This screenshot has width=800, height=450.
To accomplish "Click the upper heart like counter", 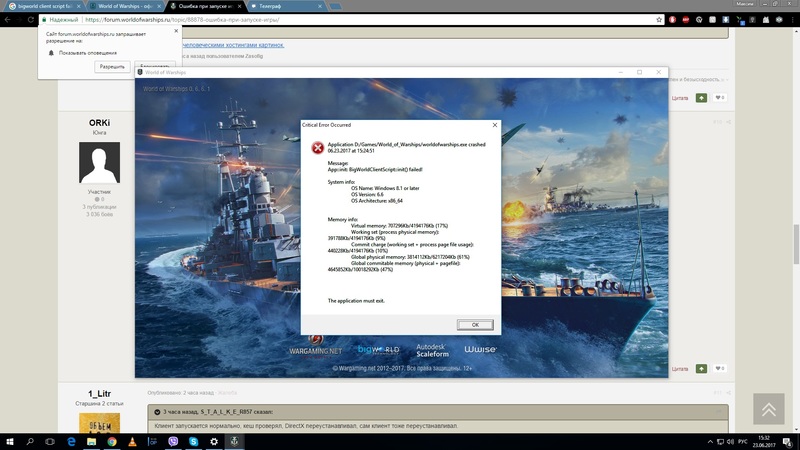I will (x=720, y=97).
